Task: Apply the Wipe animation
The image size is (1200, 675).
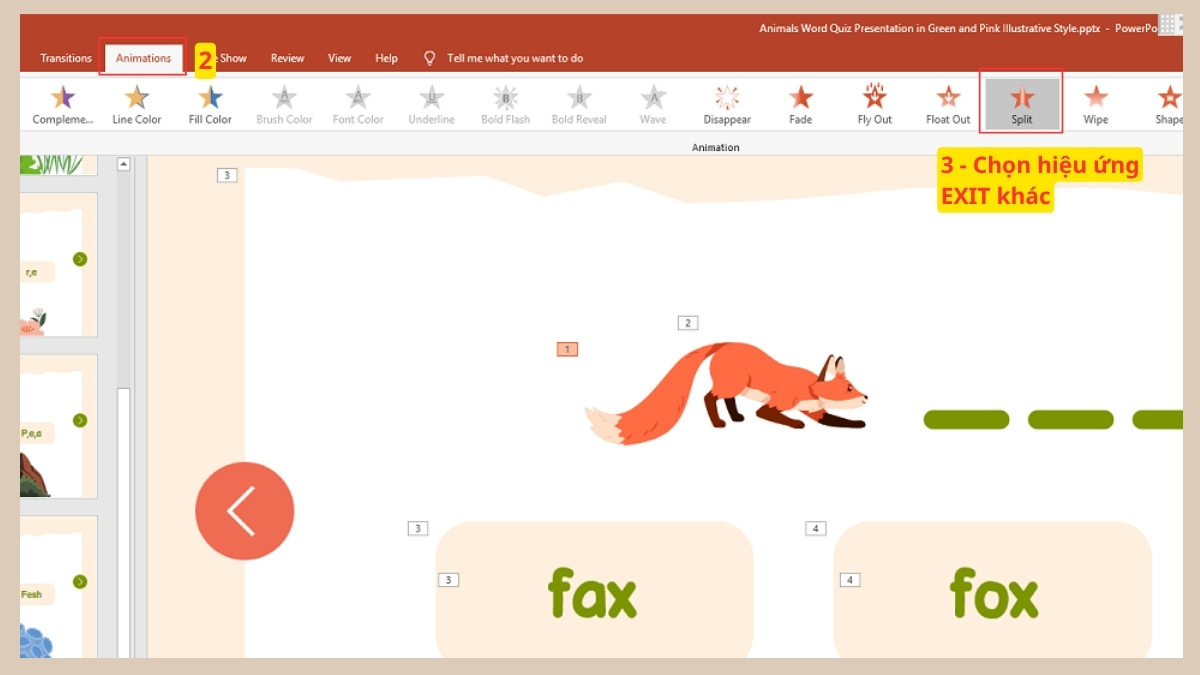Action: coord(1095,103)
